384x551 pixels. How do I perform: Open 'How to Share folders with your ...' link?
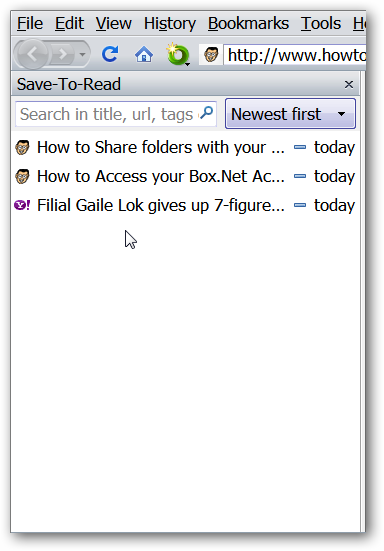point(161,147)
